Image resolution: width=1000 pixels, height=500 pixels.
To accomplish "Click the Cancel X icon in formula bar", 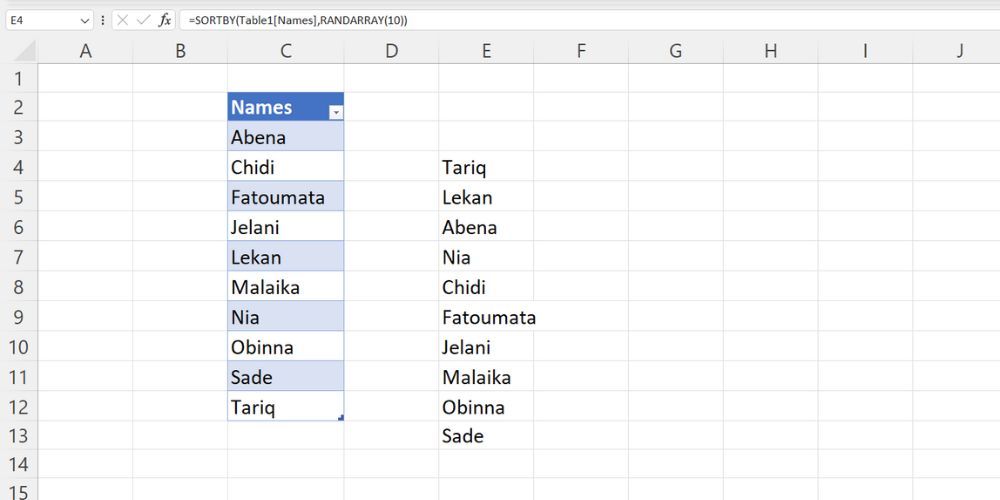I will (122, 20).
